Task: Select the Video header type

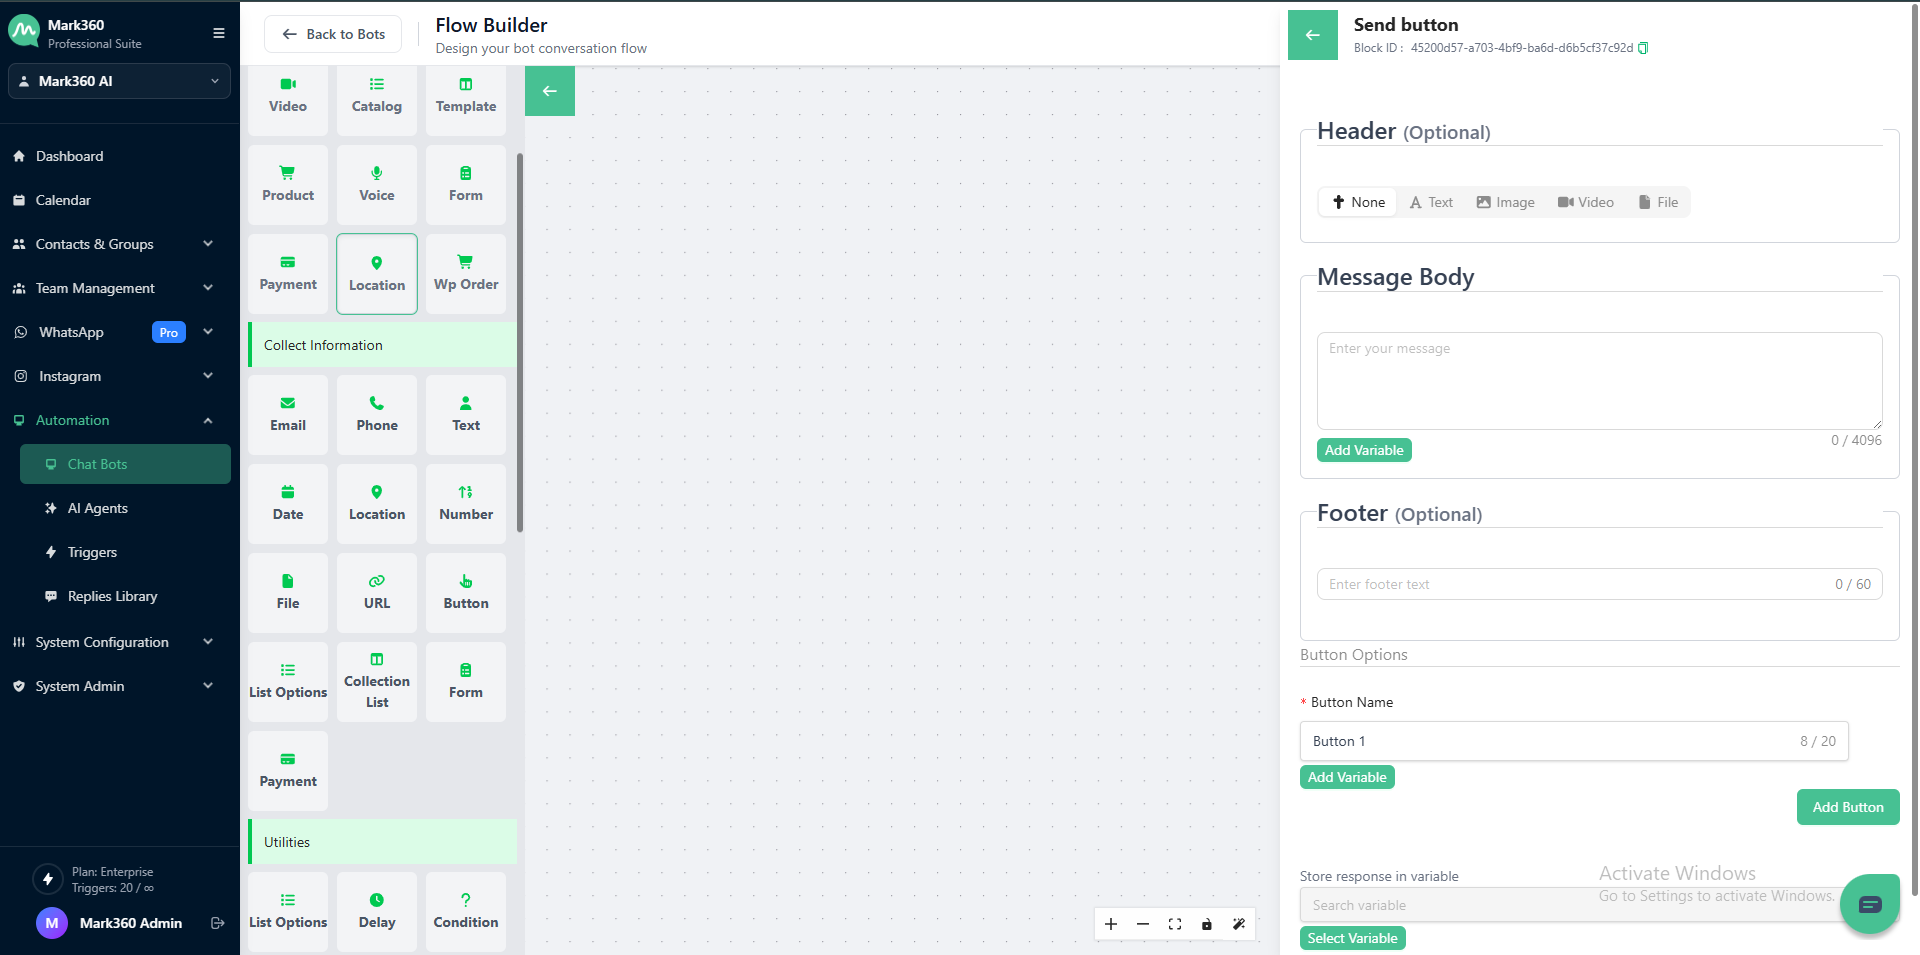Action: pyautogui.click(x=1586, y=202)
